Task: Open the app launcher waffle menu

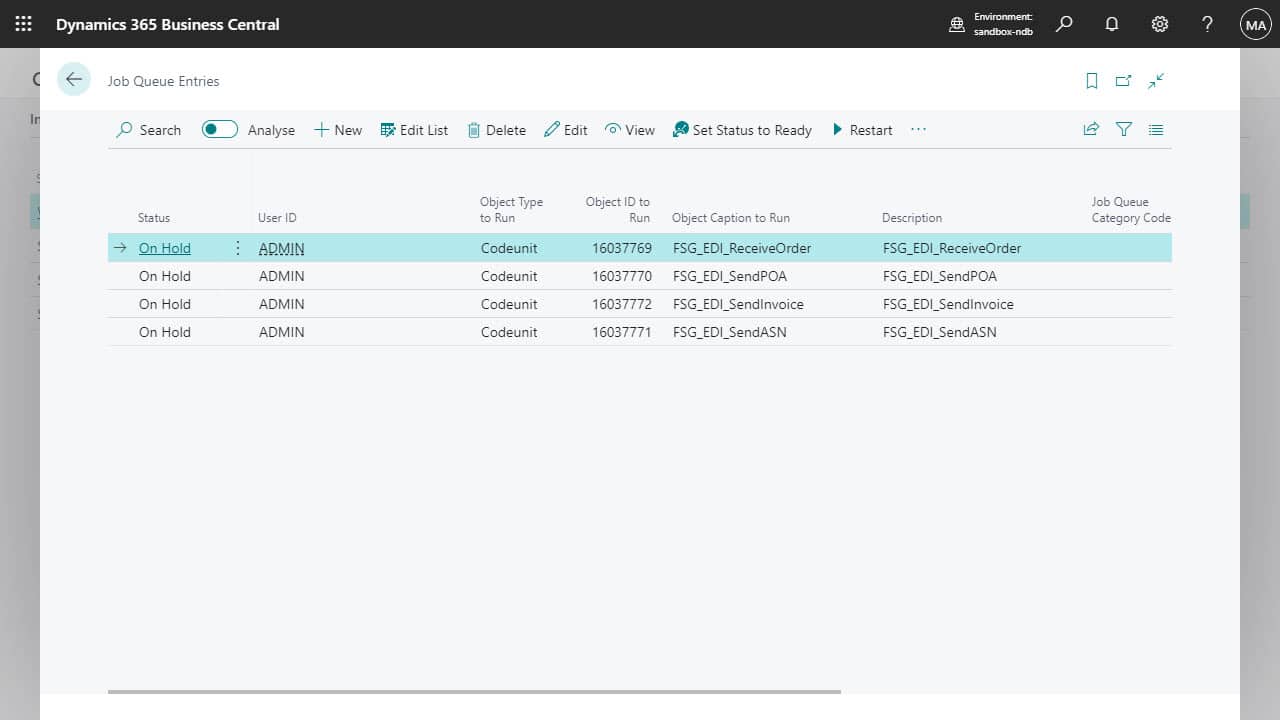Action: pos(23,24)
